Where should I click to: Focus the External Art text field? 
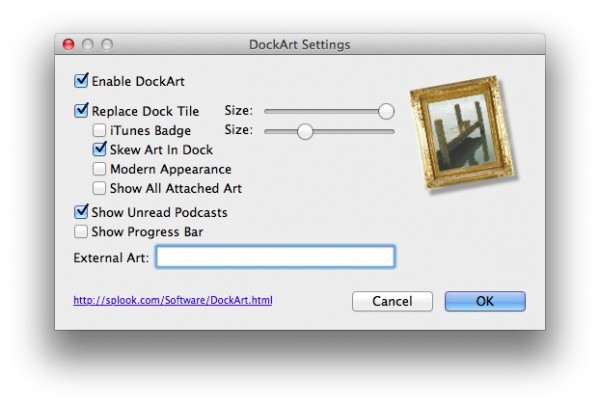pyautogui.click(x=275, y=257)
